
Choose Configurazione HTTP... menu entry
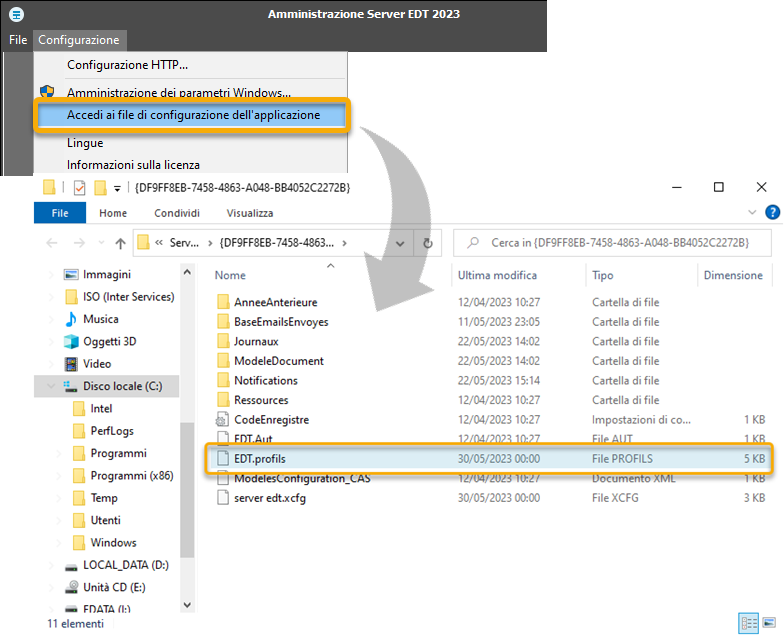(x=128, y=65)
